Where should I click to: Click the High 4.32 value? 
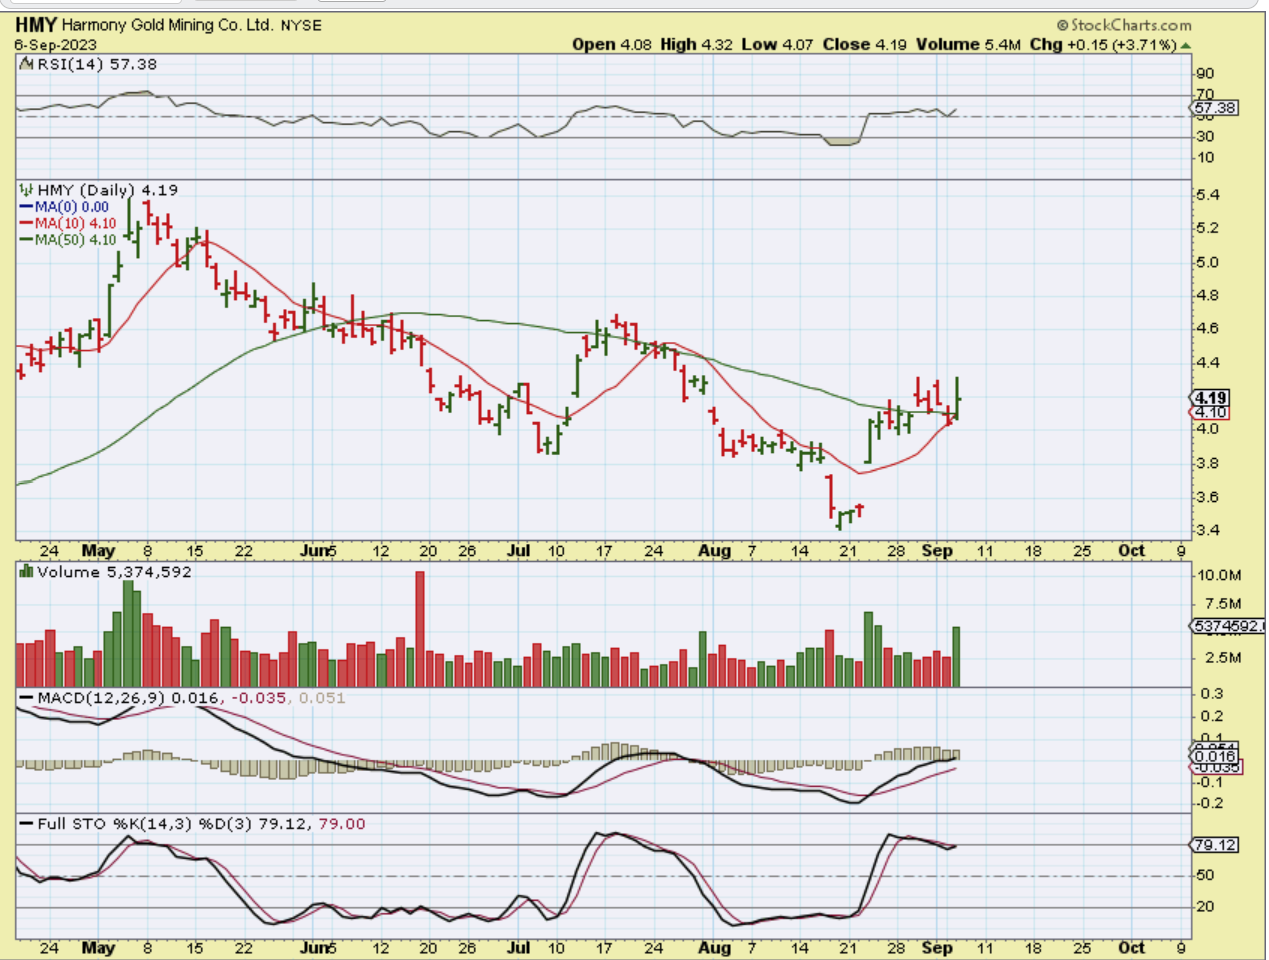696,45
